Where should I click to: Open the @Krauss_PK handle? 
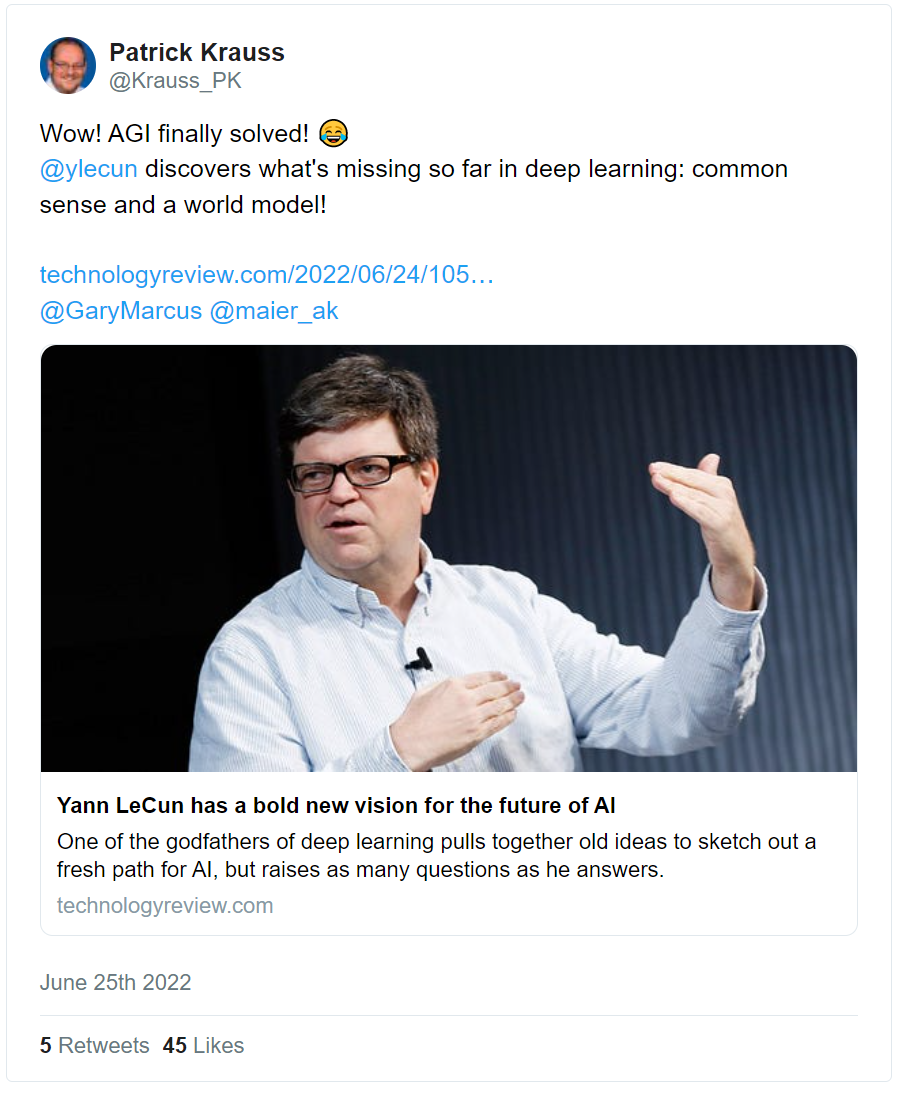pos(175,81)
